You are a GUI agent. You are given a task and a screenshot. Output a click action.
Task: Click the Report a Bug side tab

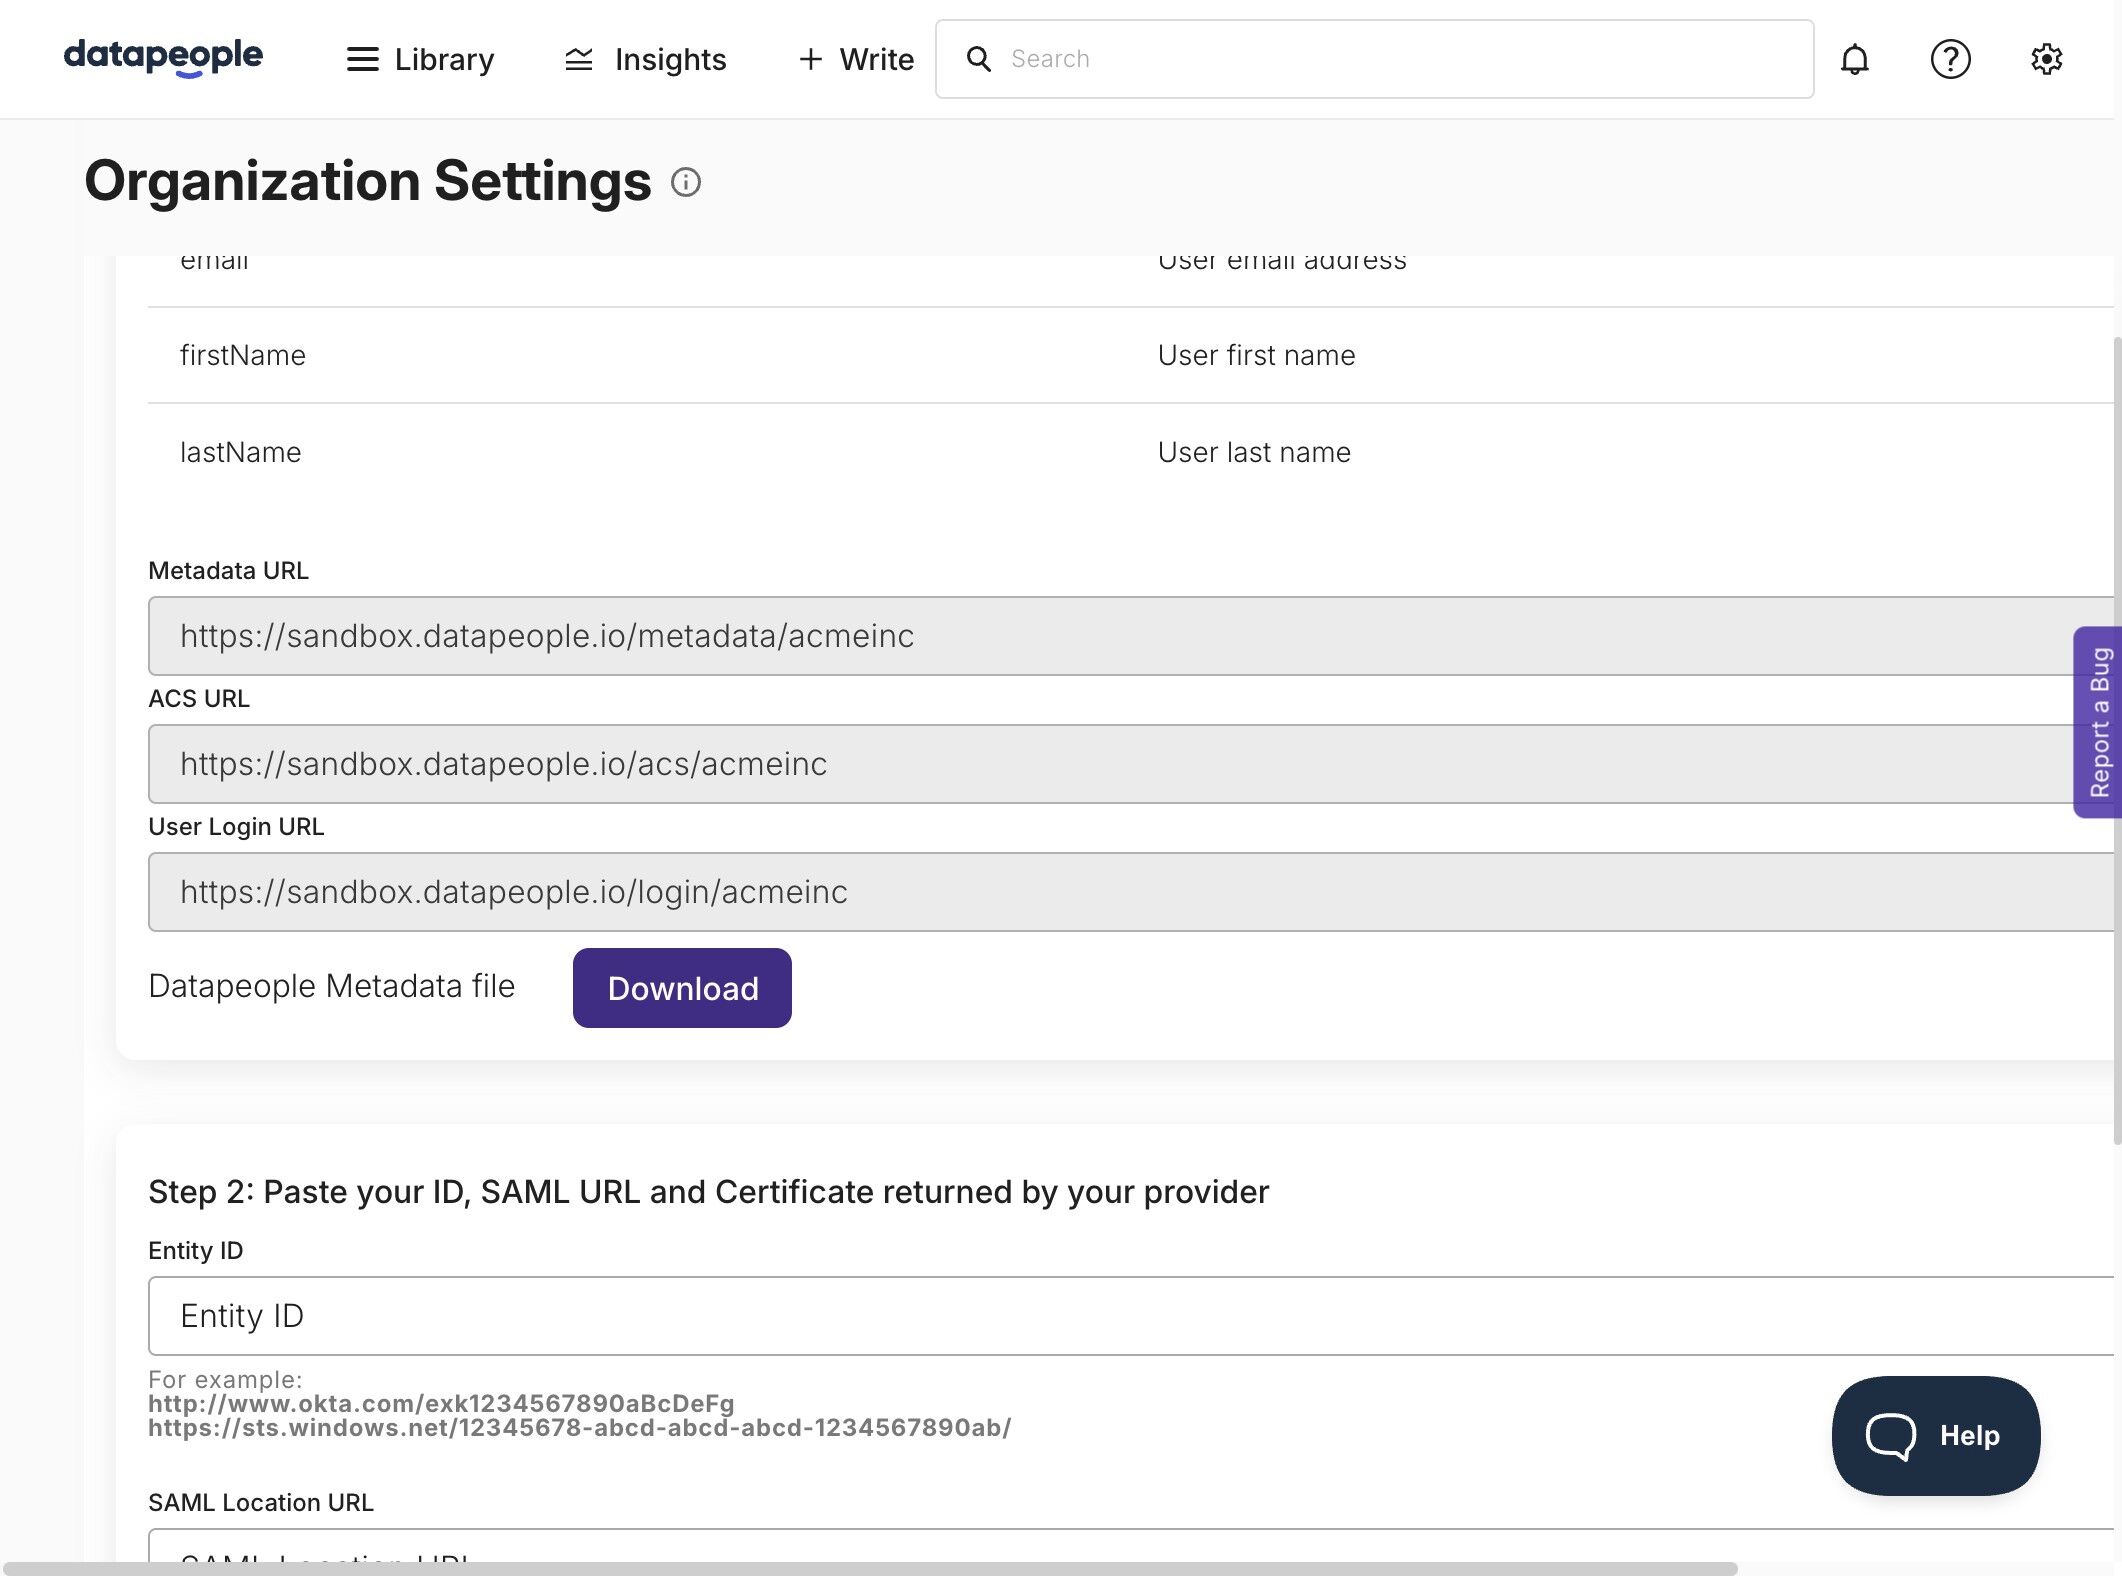pyautogui.click(x=2099, y=722)
